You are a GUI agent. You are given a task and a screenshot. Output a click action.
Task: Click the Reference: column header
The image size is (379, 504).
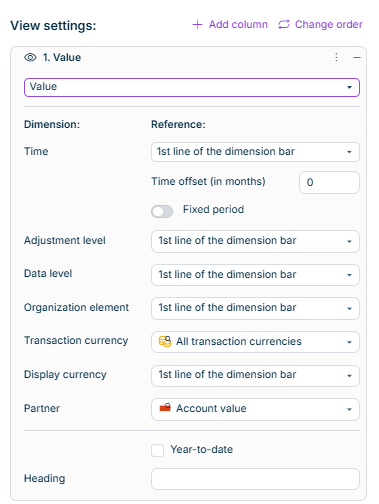178,125
